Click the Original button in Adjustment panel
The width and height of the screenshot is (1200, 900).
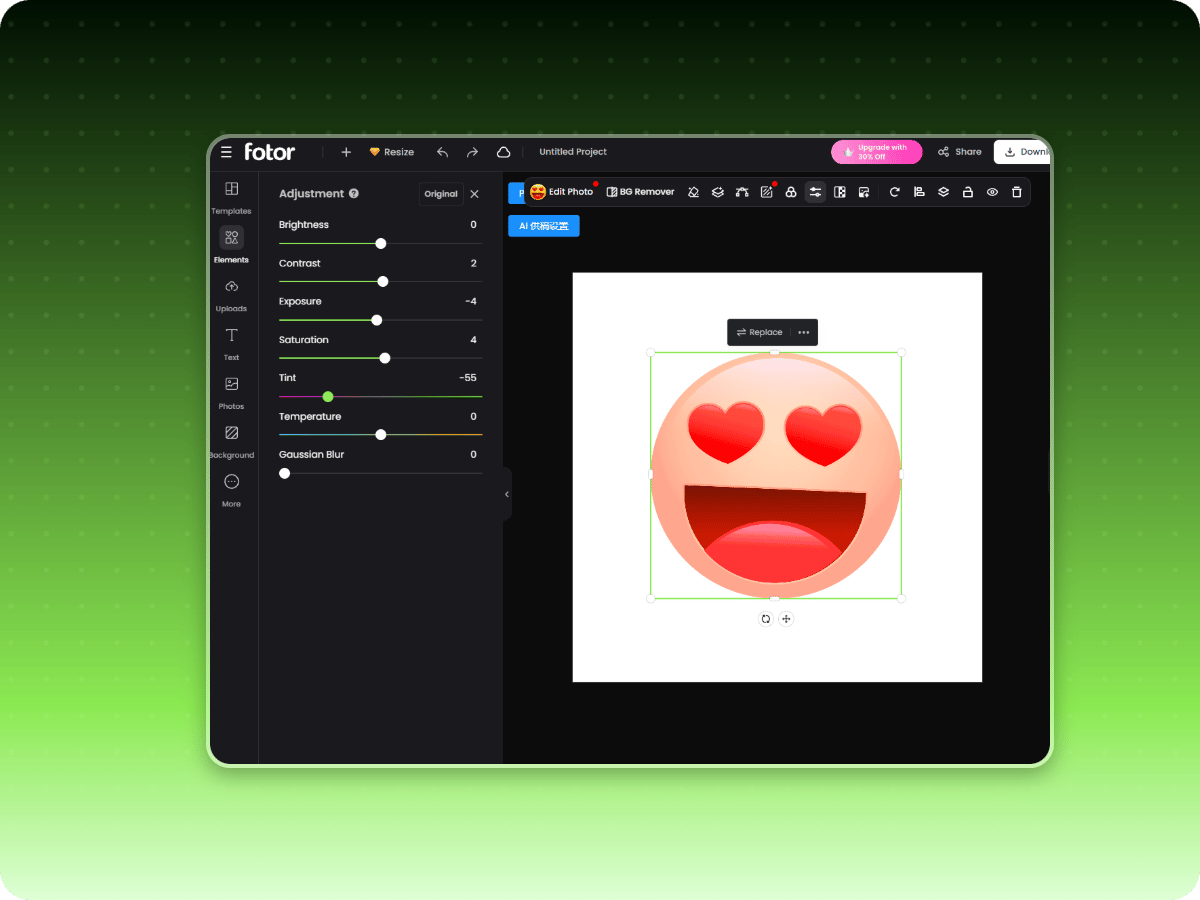tap(441, 194)
